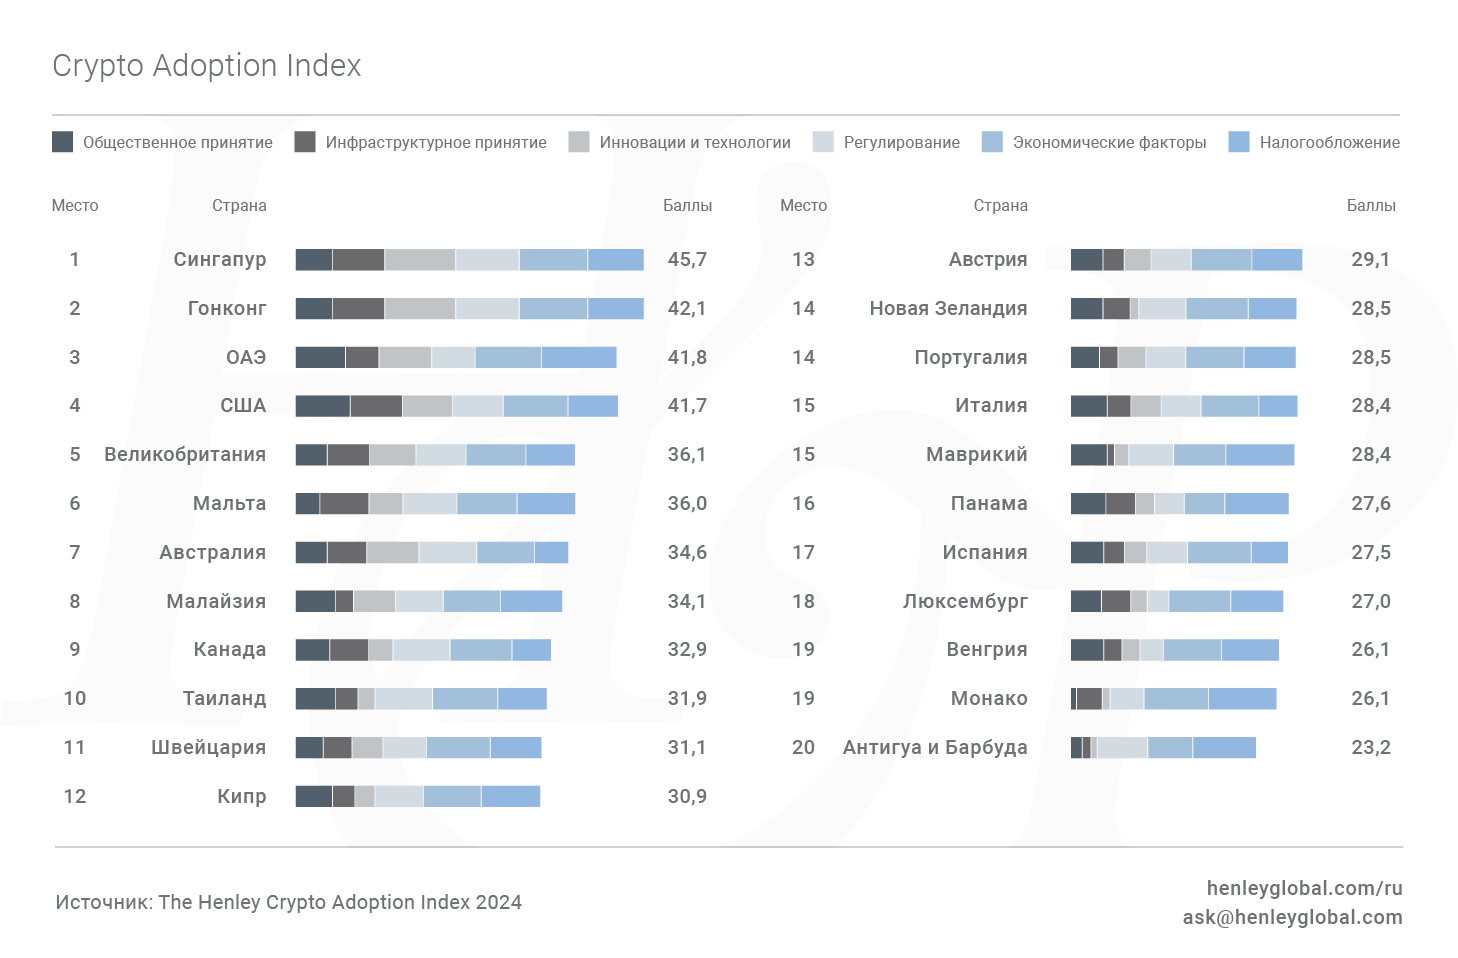The width and height of the screenshot is (1458, 958).
Task: Click the Монако score value 26,1
Action: (1370, 699)
